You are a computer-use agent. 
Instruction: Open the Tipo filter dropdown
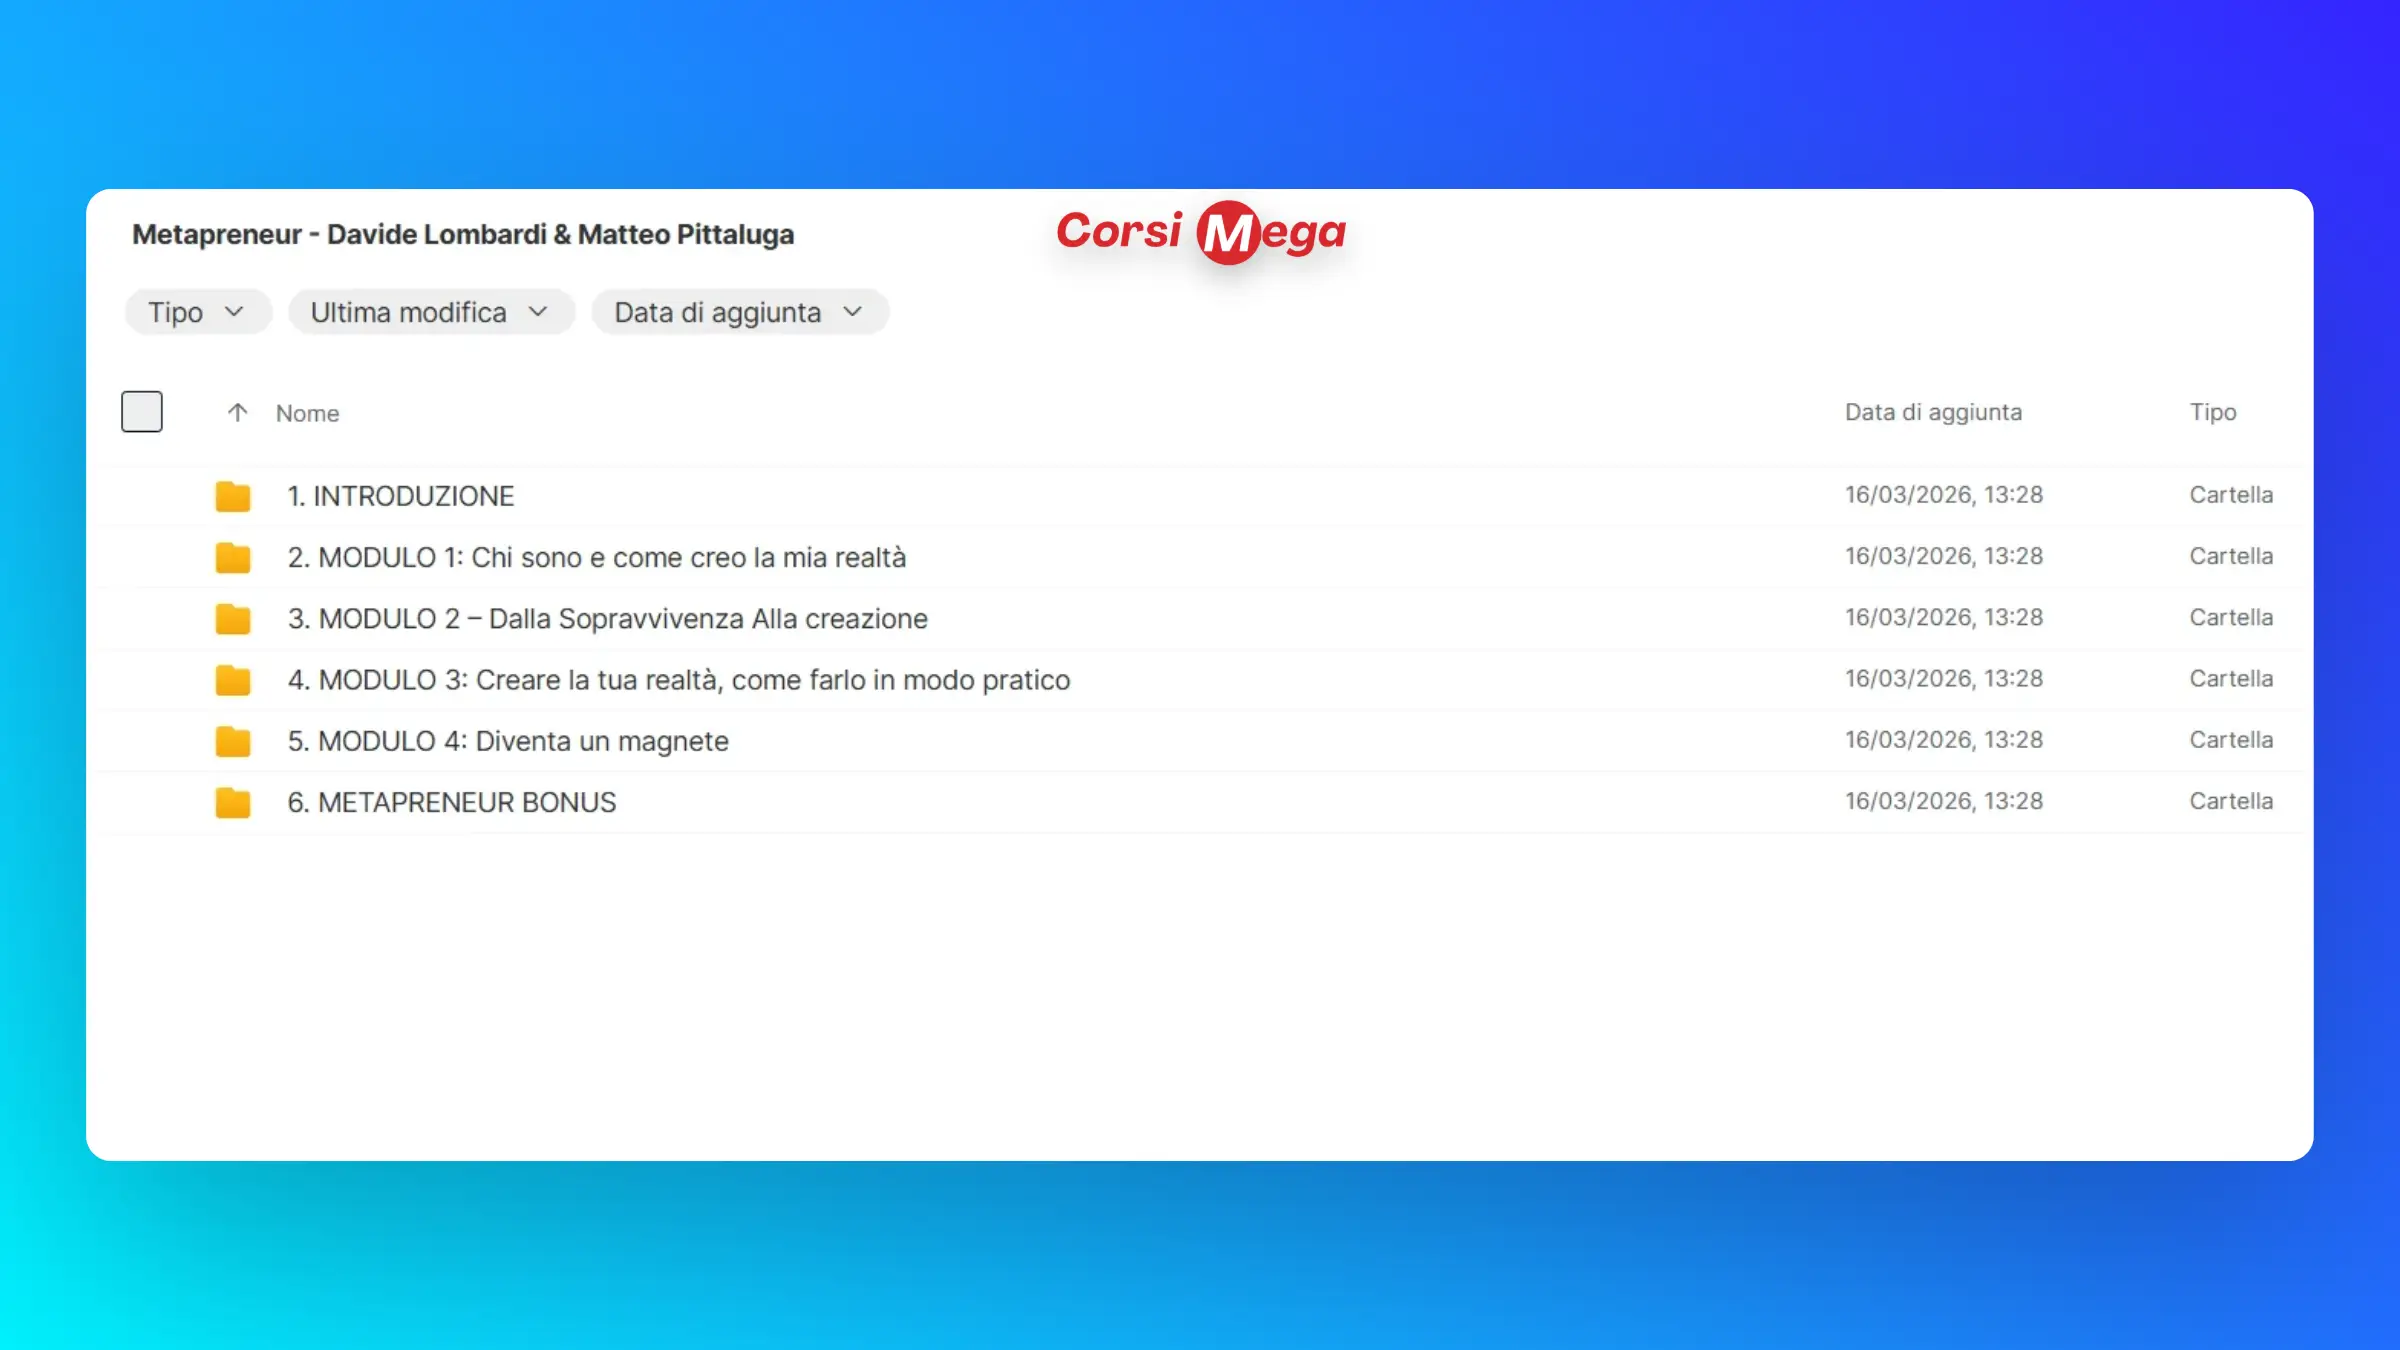tap(197, 312)
